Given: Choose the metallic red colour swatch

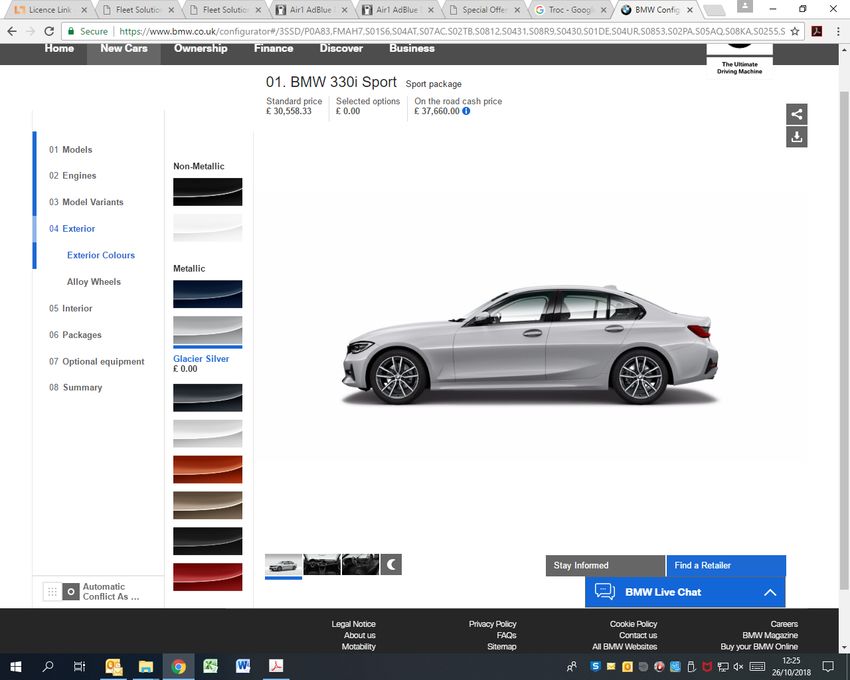Looking at the screenshot, I should point(208,577).
